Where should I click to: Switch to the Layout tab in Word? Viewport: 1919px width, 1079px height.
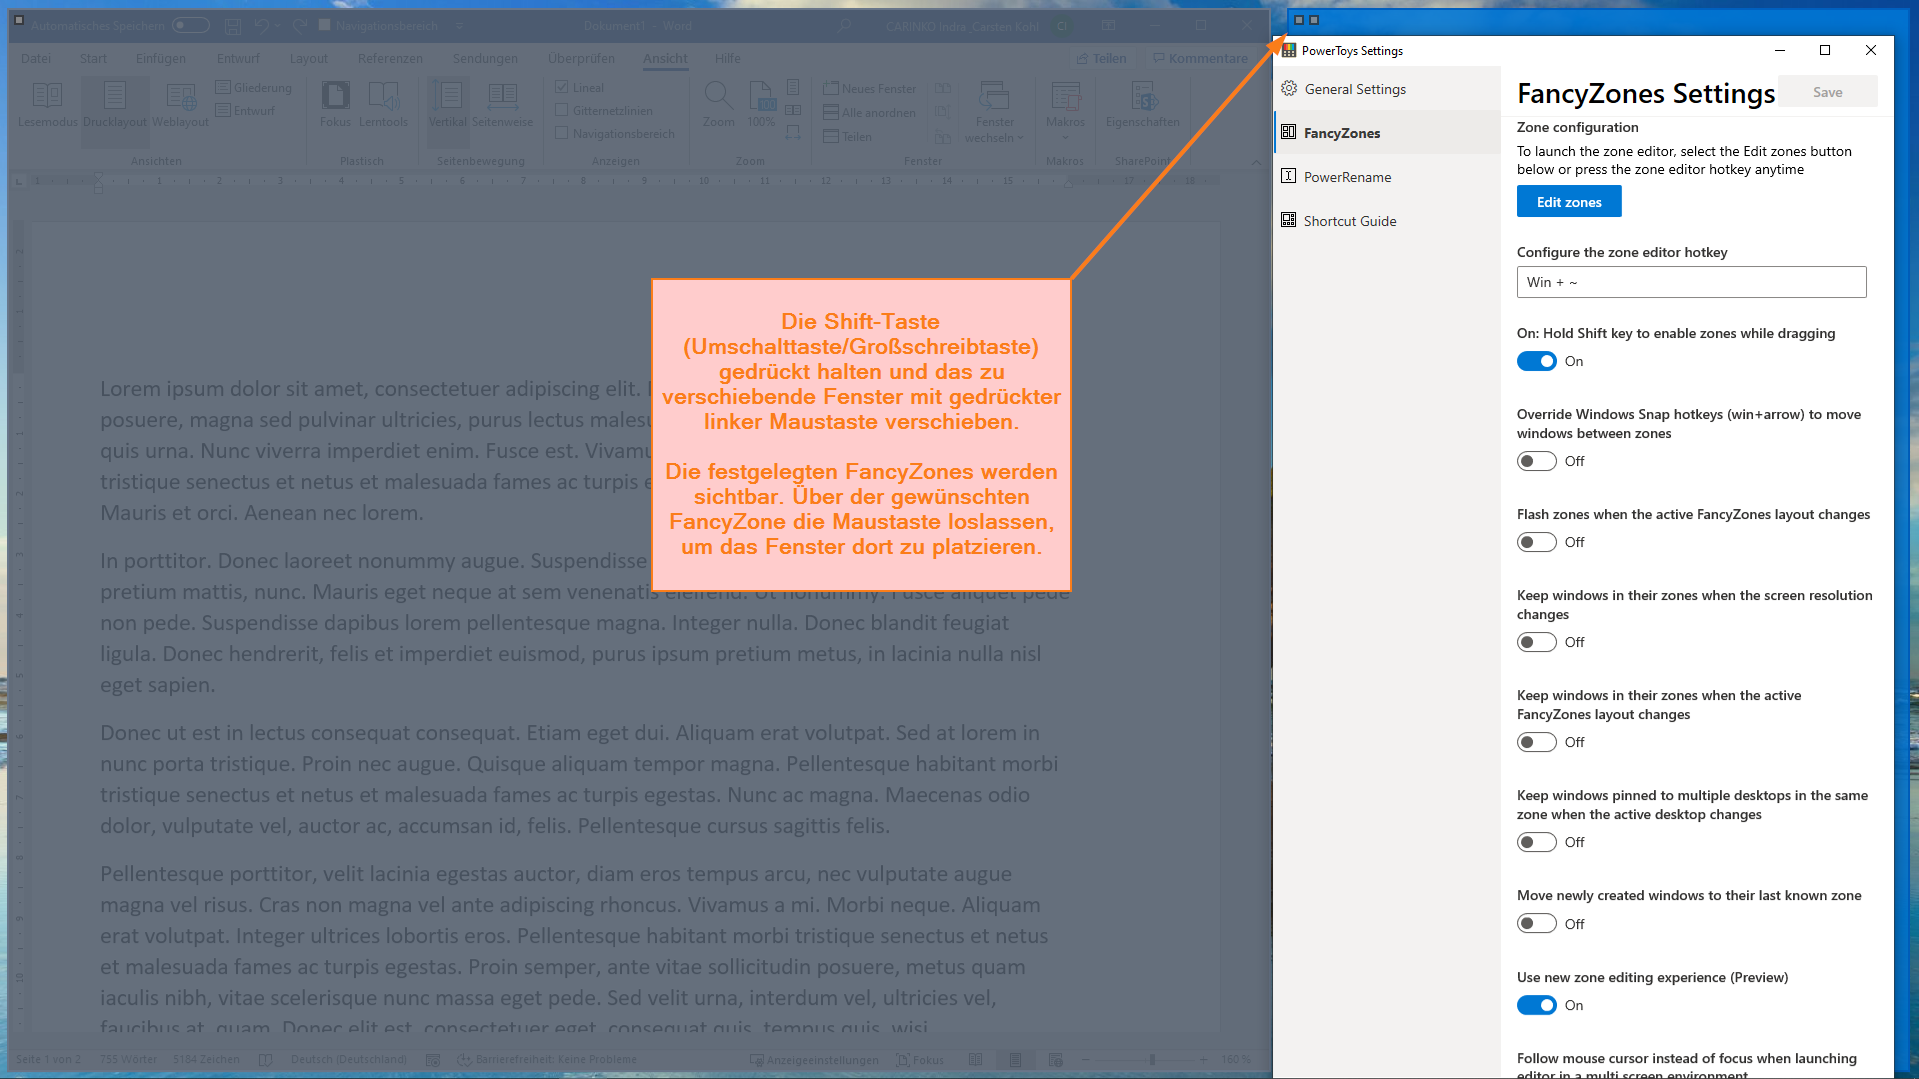(x=309, y=58)
